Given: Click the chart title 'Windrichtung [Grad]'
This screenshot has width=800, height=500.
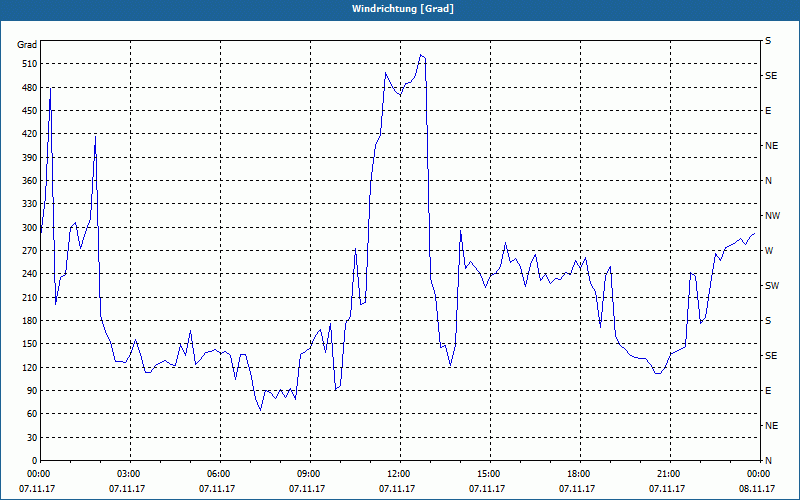Looking at the screenshot, I should point(403,9).
